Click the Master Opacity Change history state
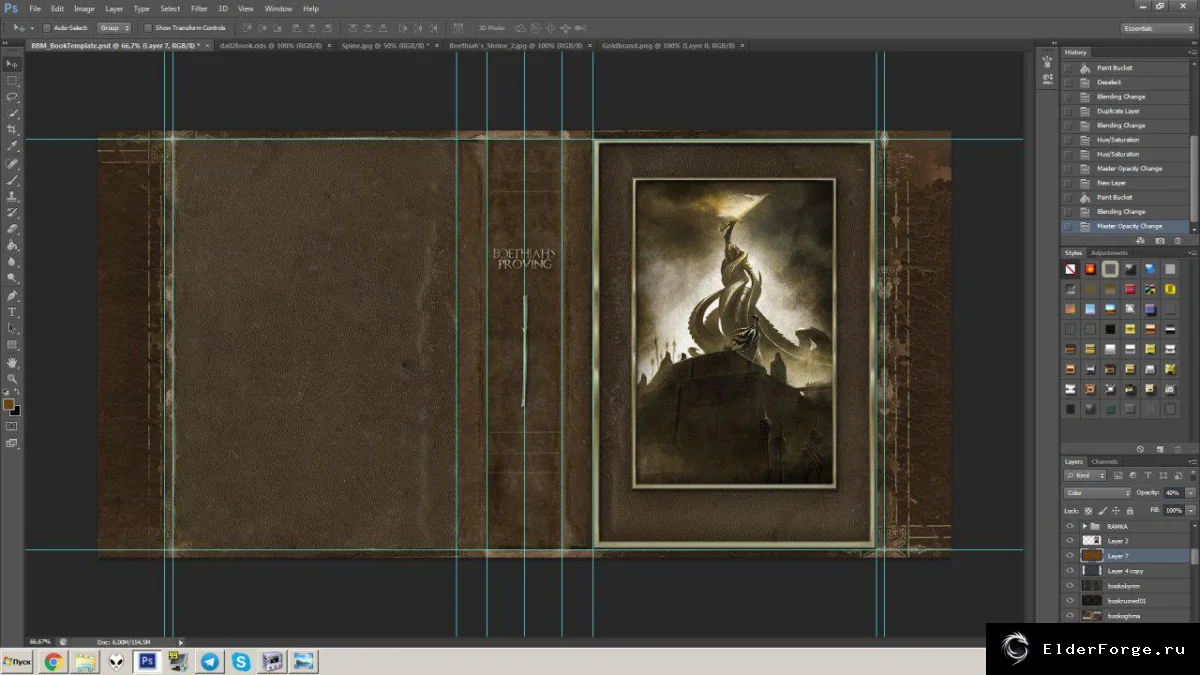 point(1129,226)
